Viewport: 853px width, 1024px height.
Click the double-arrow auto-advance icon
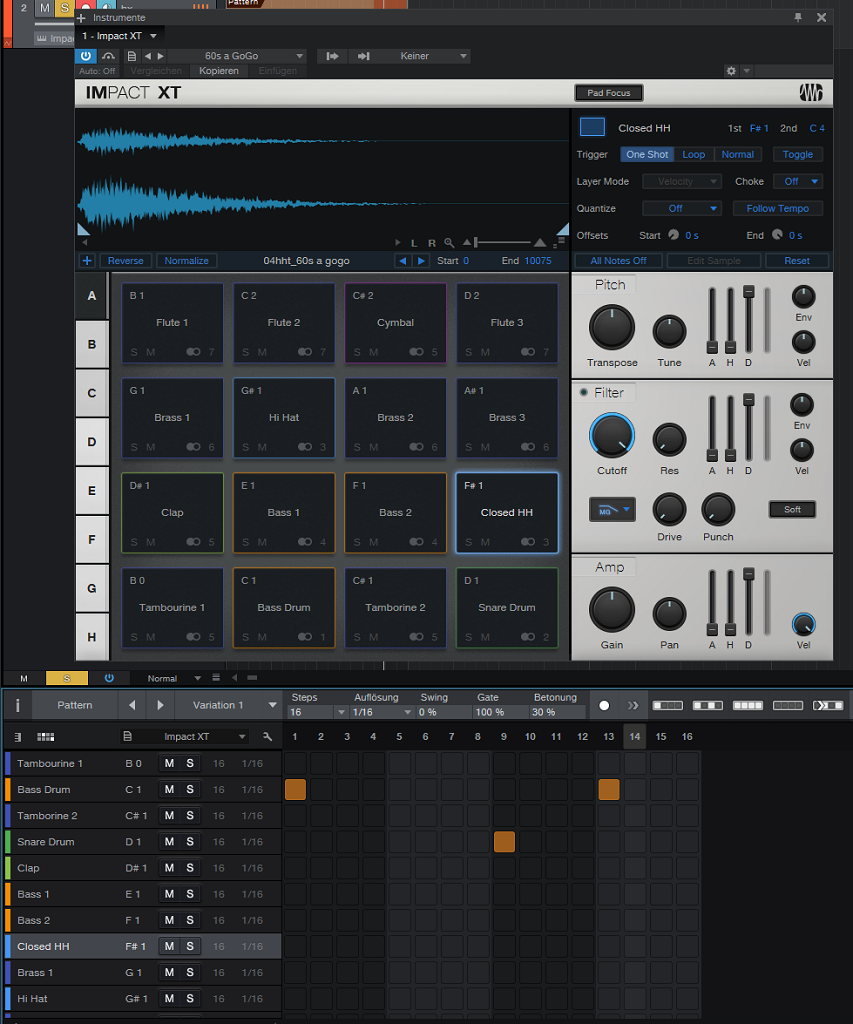[x=633, y=705]
